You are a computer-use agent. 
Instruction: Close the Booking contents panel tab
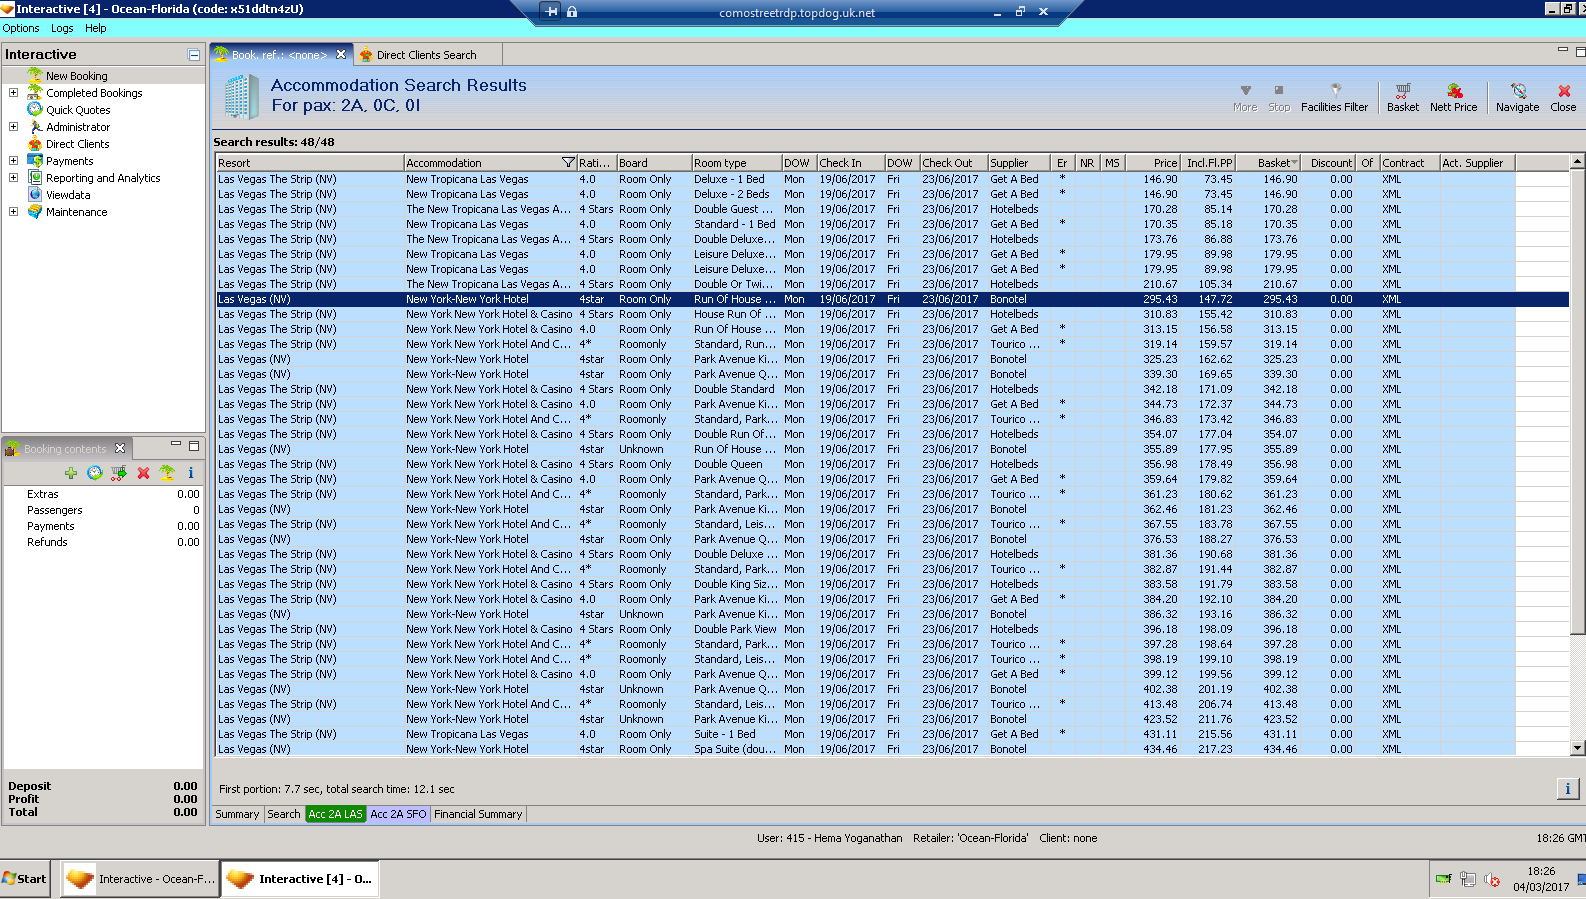pos(120,448)
